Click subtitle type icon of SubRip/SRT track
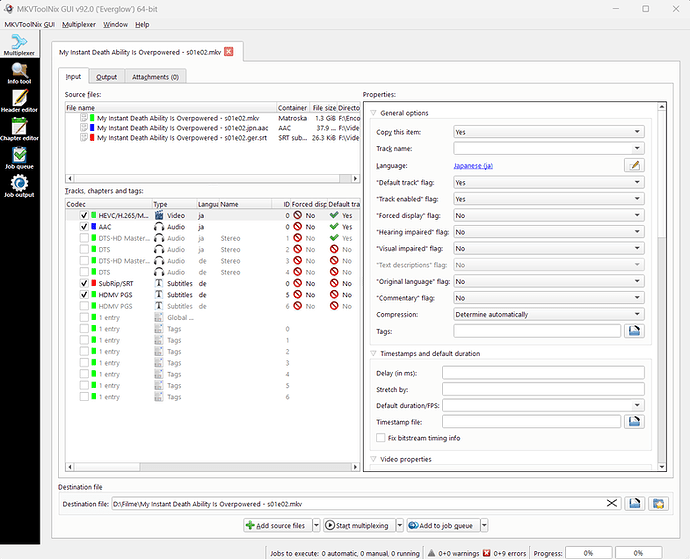Viewport: 690px width, 559px height. pos(159,283)
